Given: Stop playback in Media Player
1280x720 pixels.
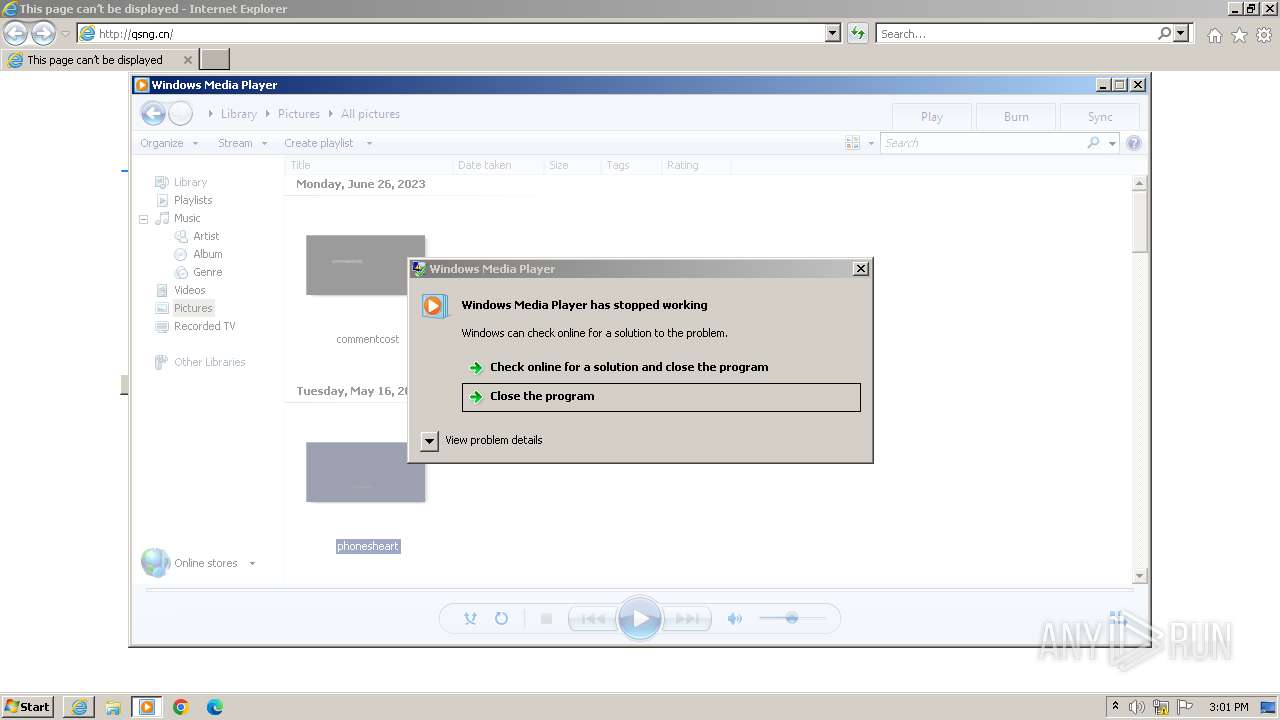Looking at the screenshot, I should point(546,619).
